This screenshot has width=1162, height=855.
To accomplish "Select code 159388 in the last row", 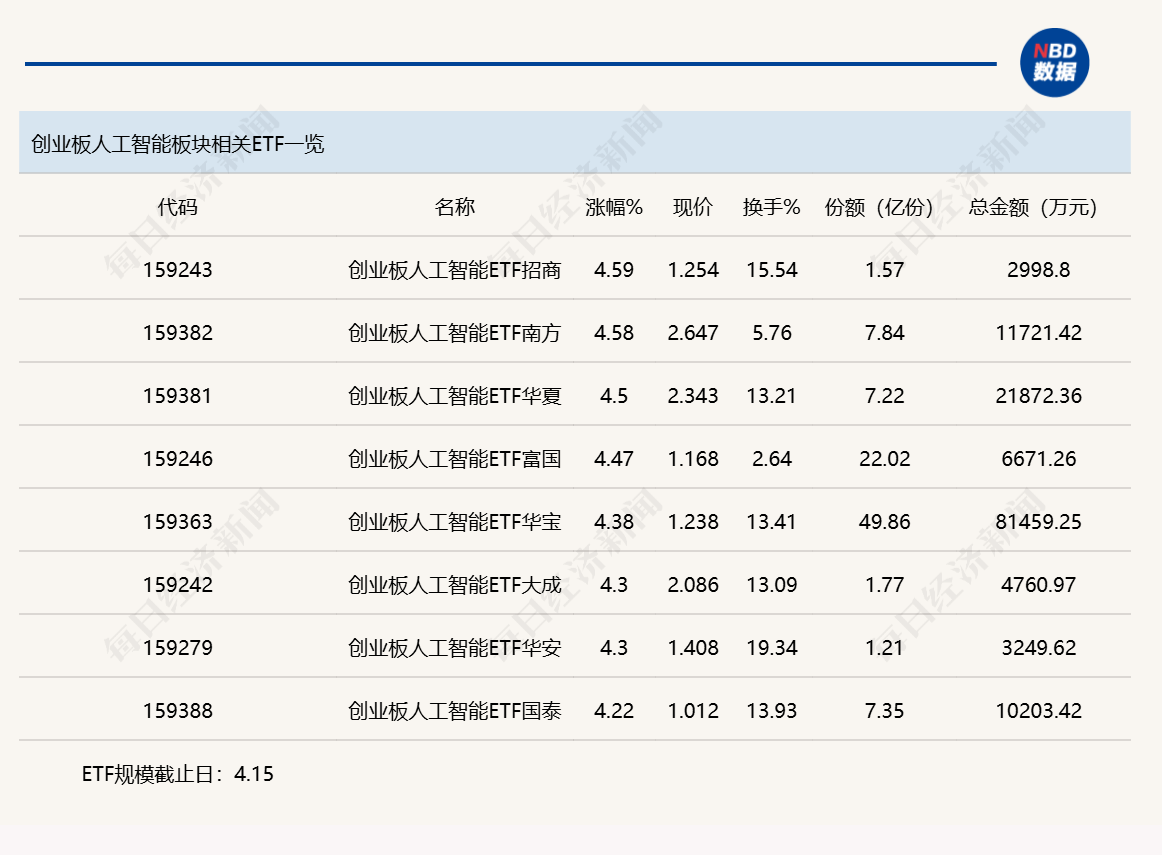I will (x=176, y=710).
